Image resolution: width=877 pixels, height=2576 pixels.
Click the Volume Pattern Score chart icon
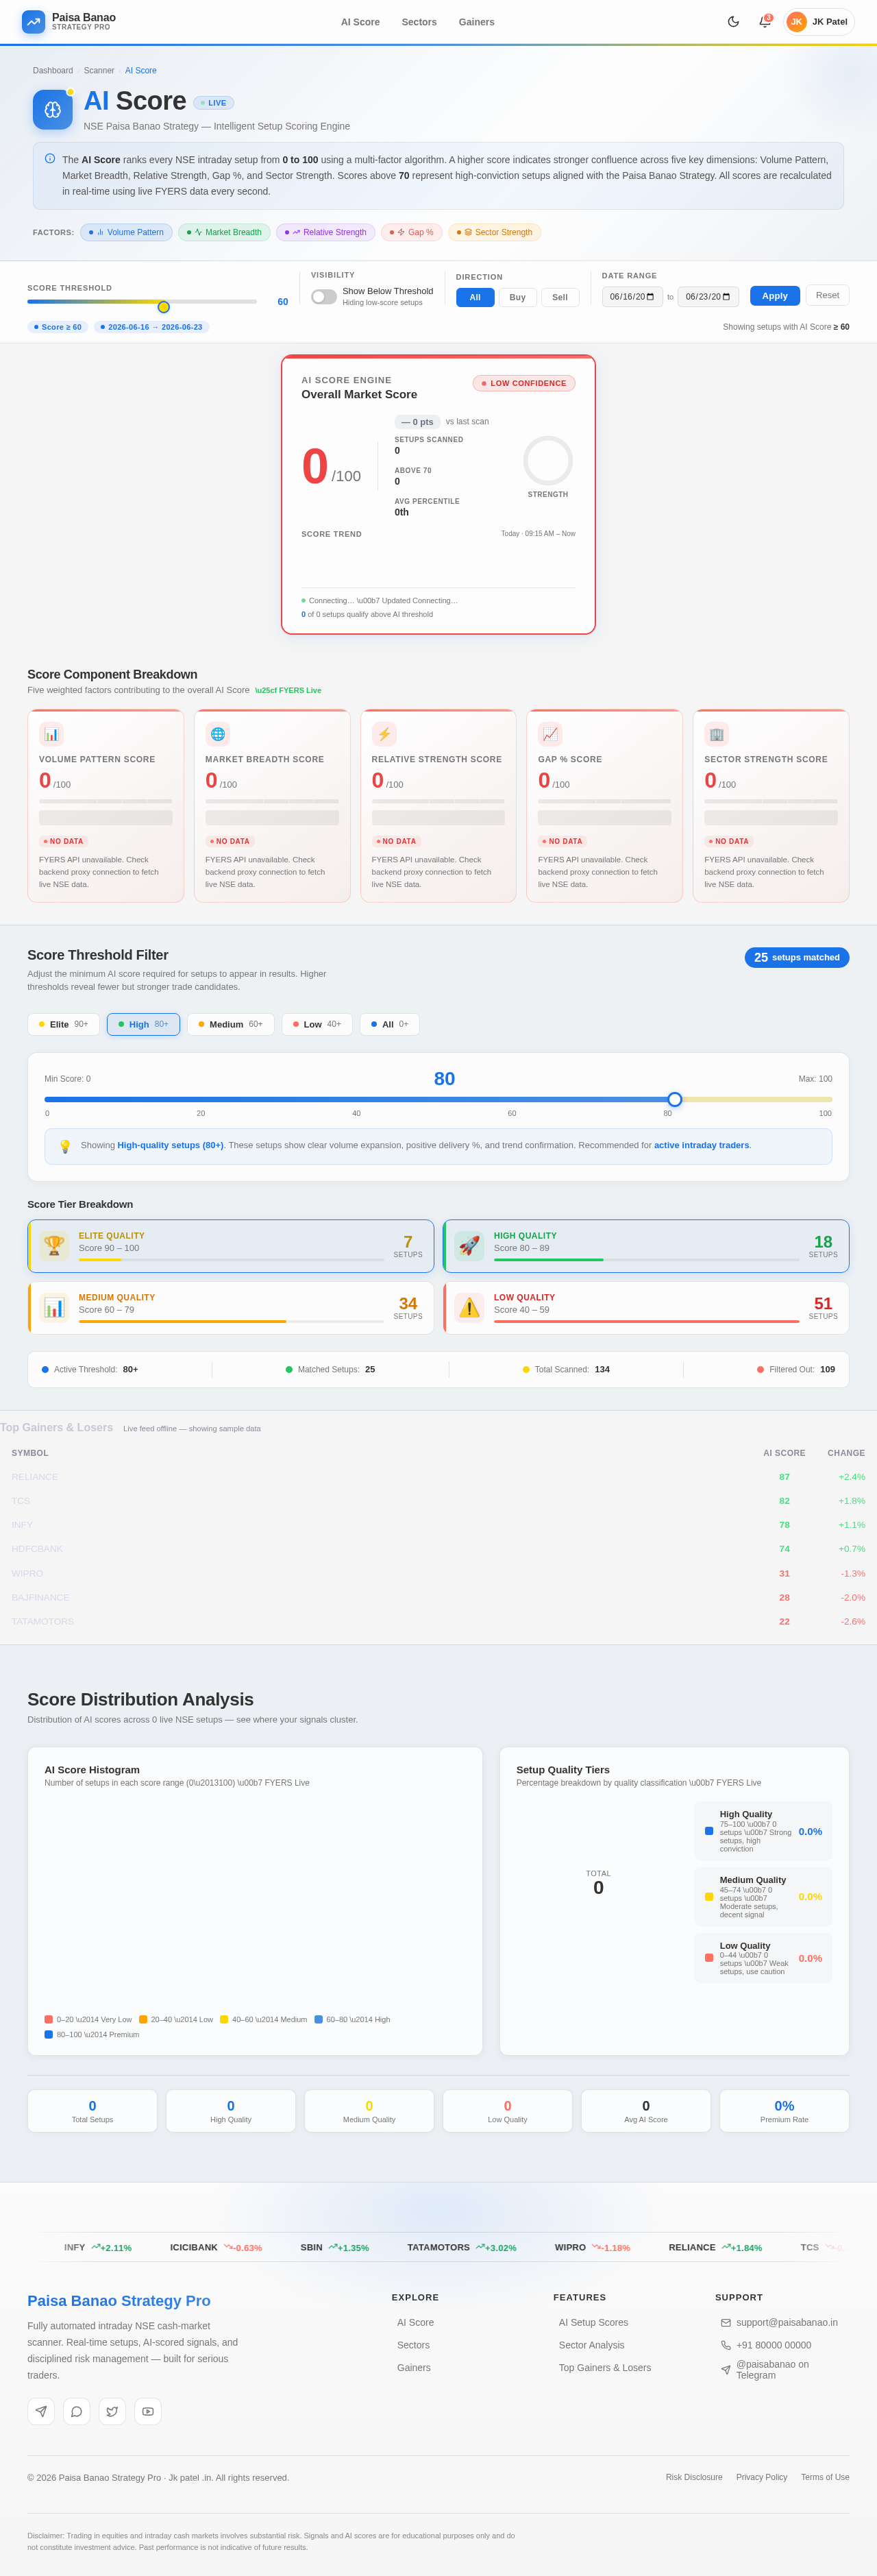pos(51,734)
